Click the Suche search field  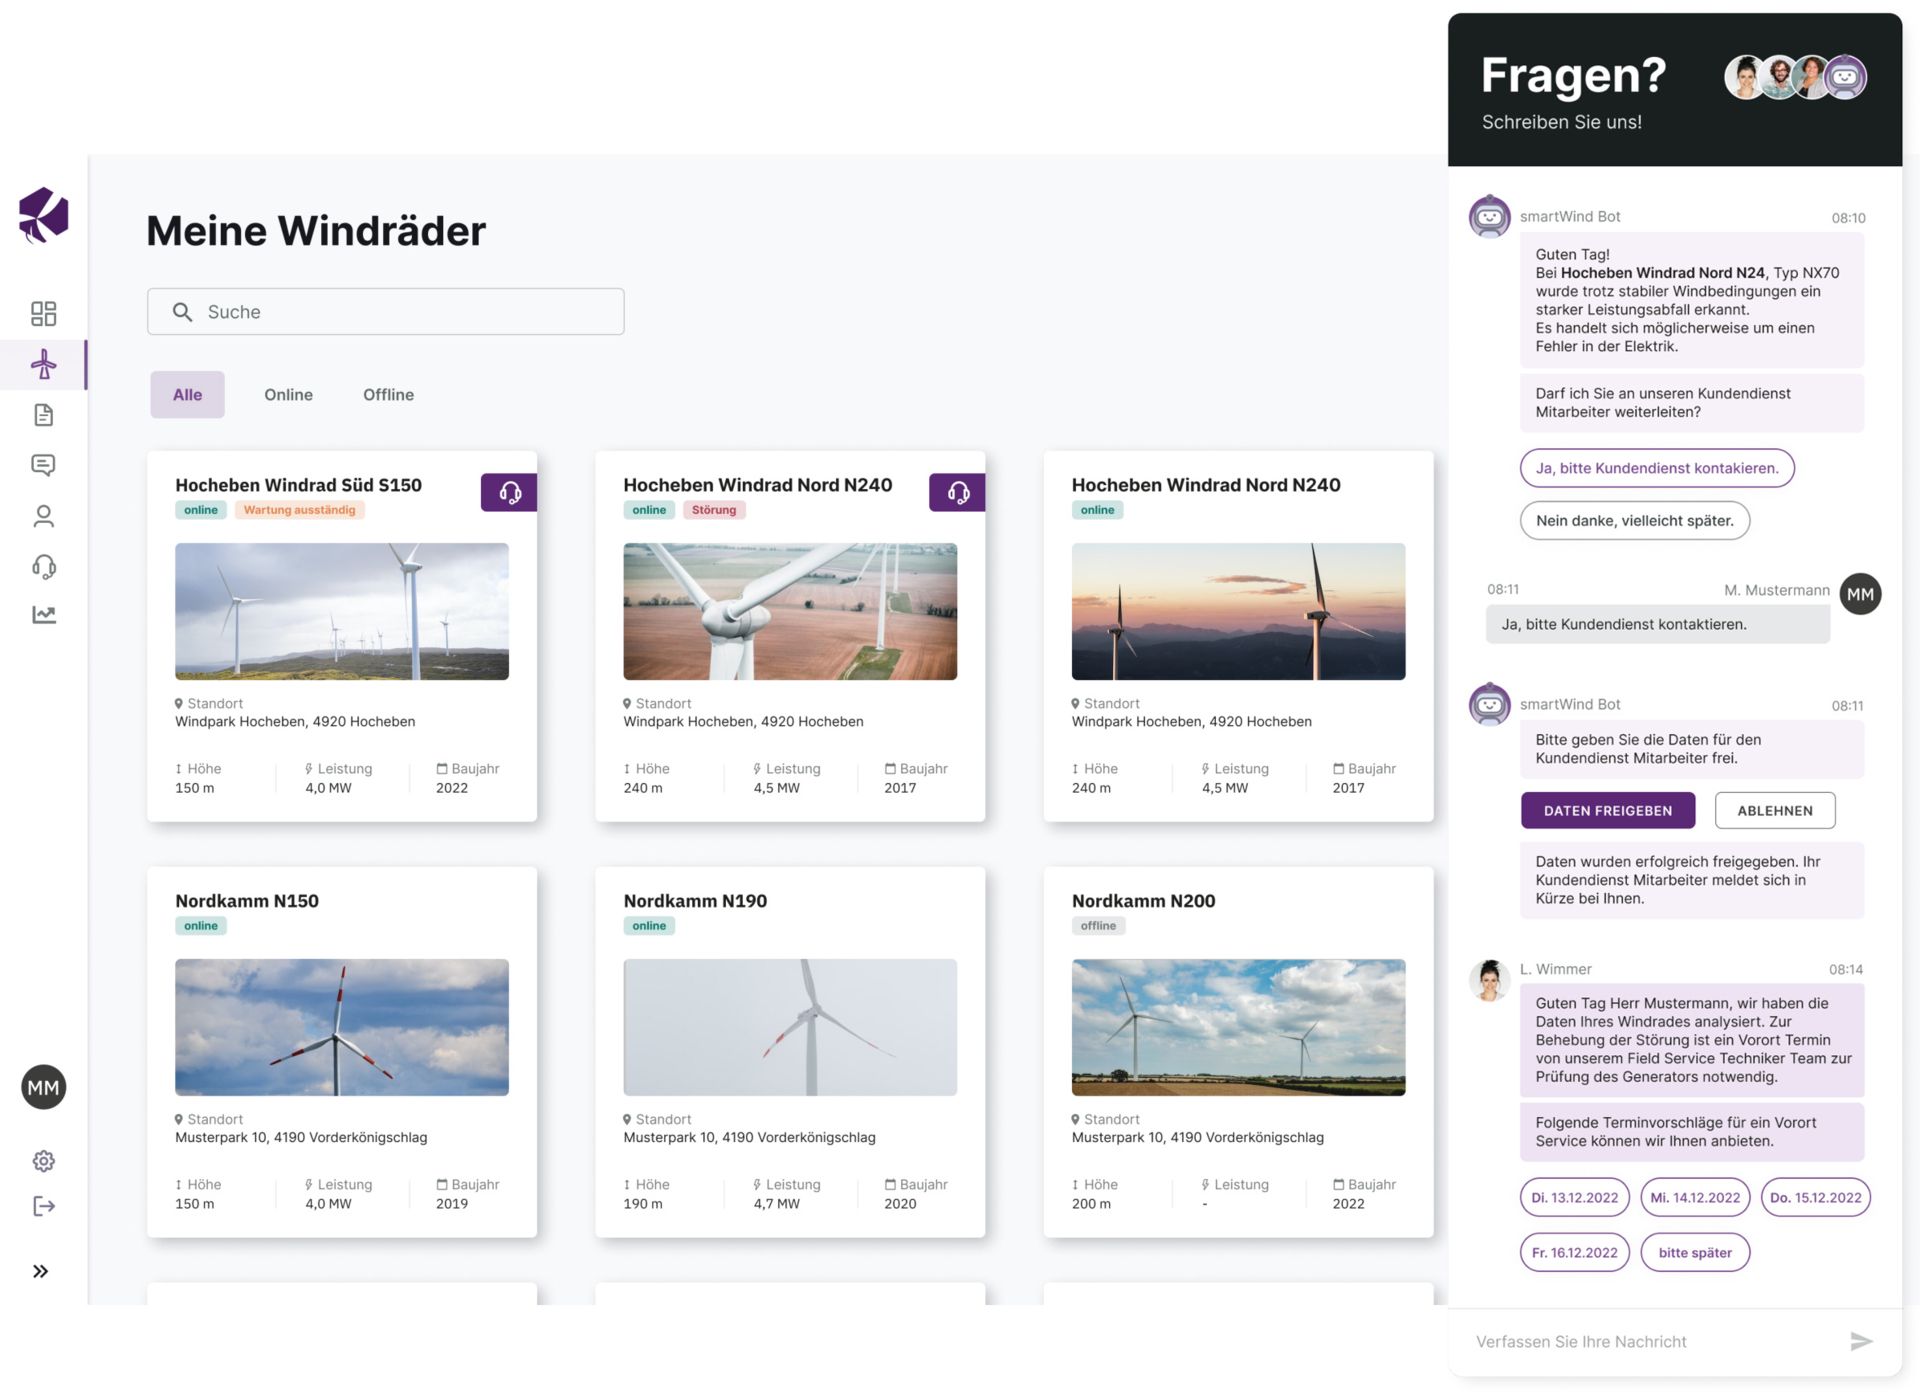[x=385, y=311]
